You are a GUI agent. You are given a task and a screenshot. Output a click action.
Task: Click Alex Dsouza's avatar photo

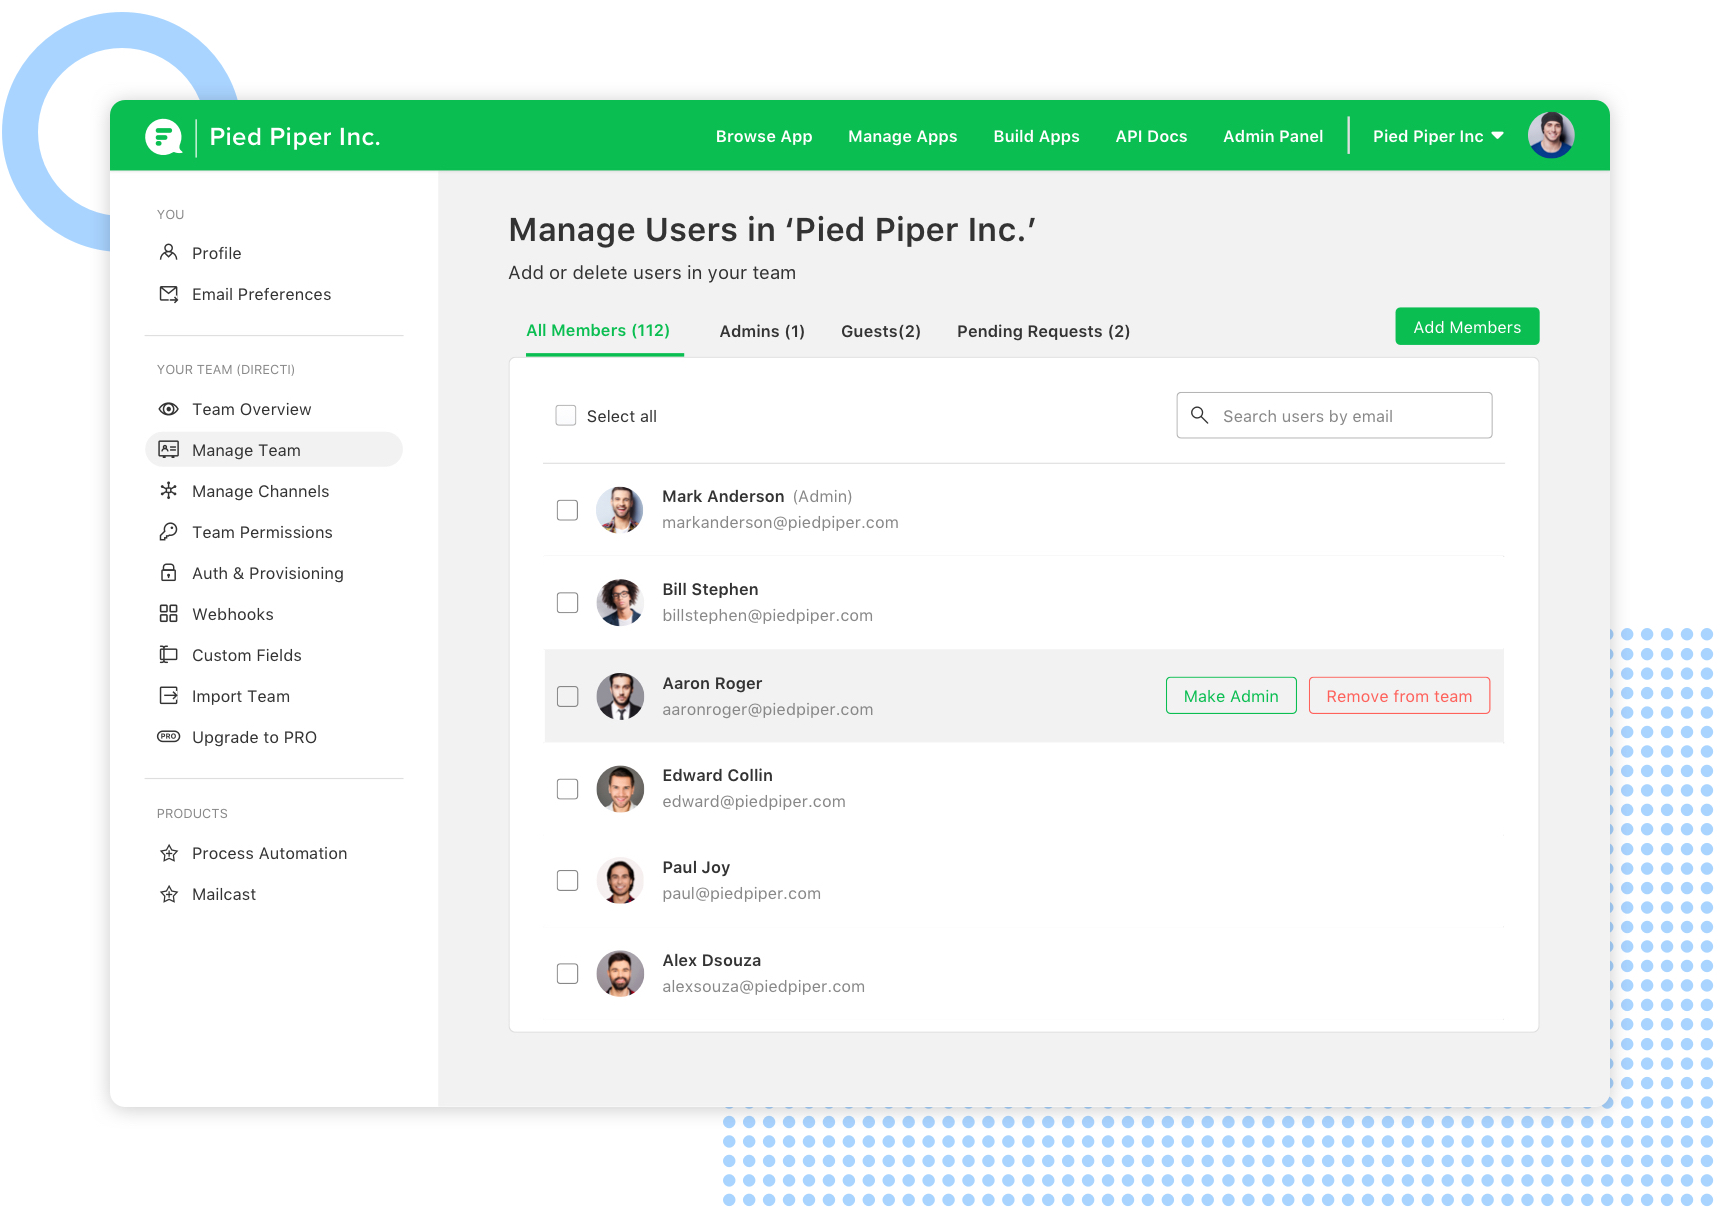[x=620, y=974]
